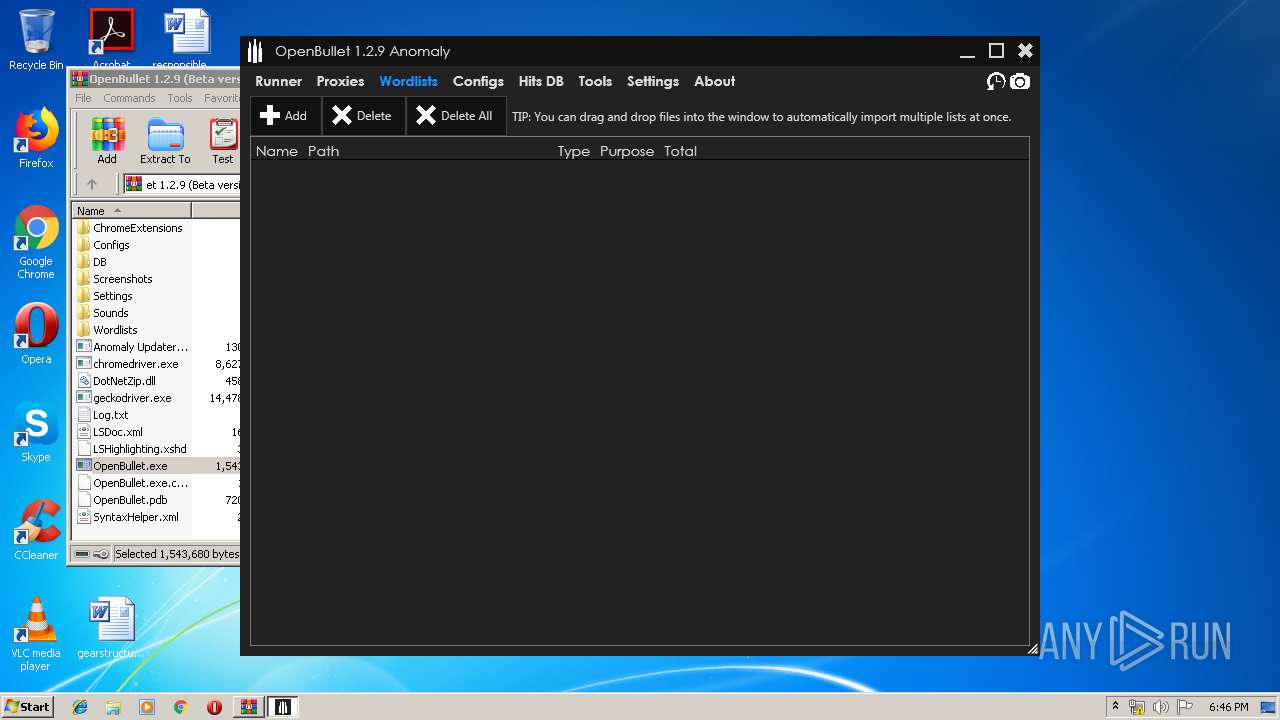
Task: Click the WinRAR Test icon
Action: [x=222, y=141]
